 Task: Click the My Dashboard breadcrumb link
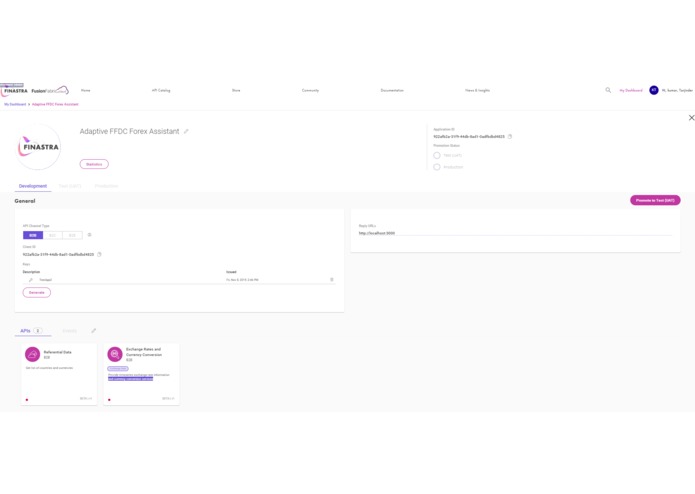pos(15,105)
